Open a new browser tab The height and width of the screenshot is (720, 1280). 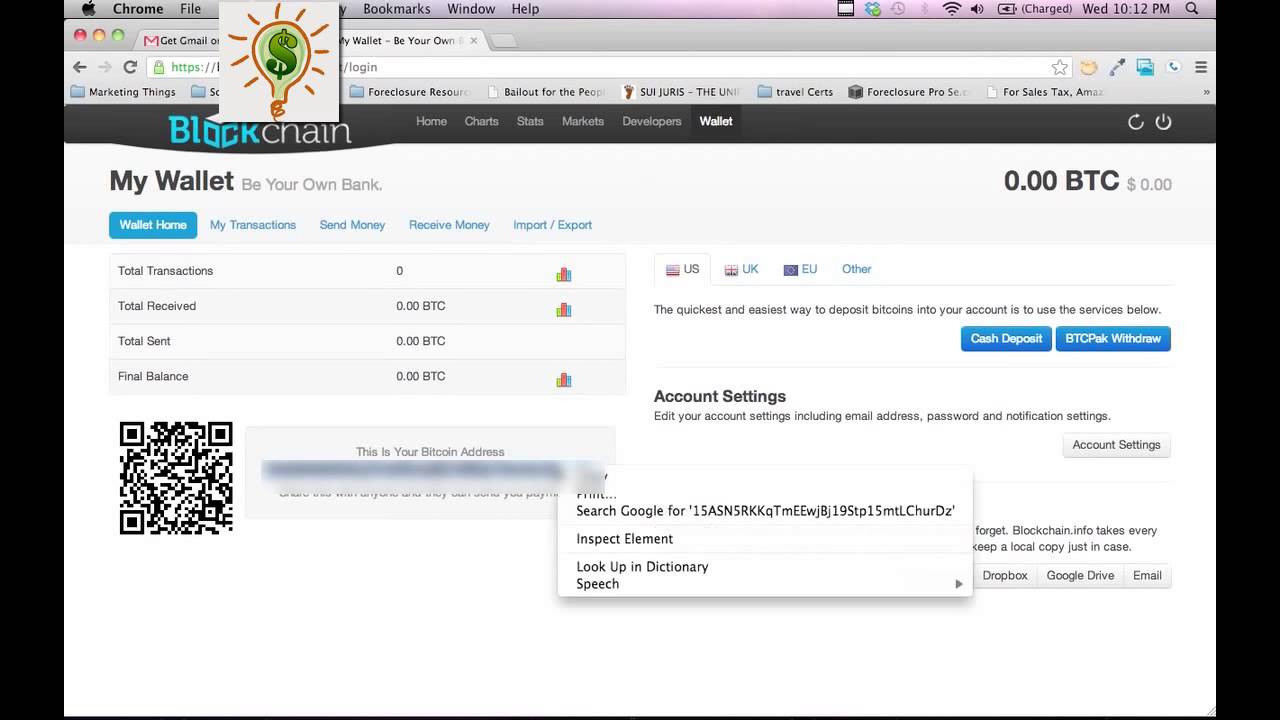pos(504,41)
